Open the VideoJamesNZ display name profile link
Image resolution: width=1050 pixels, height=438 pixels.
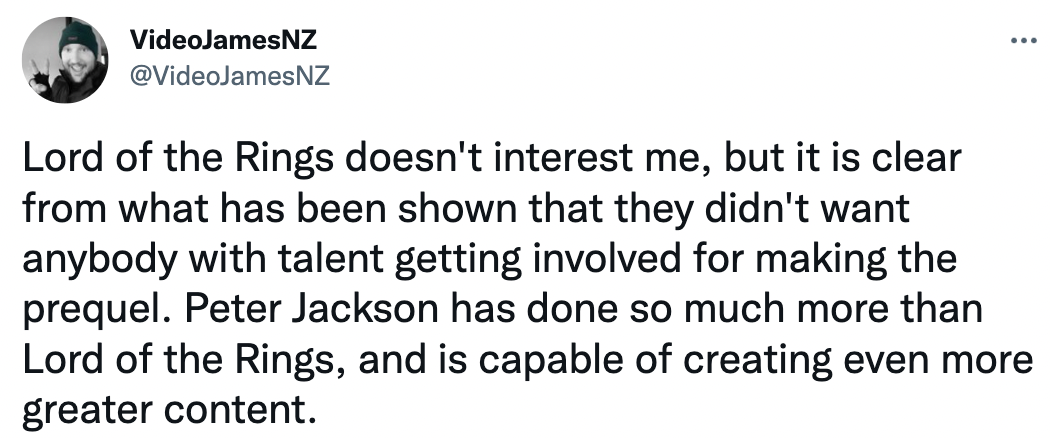(223, 40)
